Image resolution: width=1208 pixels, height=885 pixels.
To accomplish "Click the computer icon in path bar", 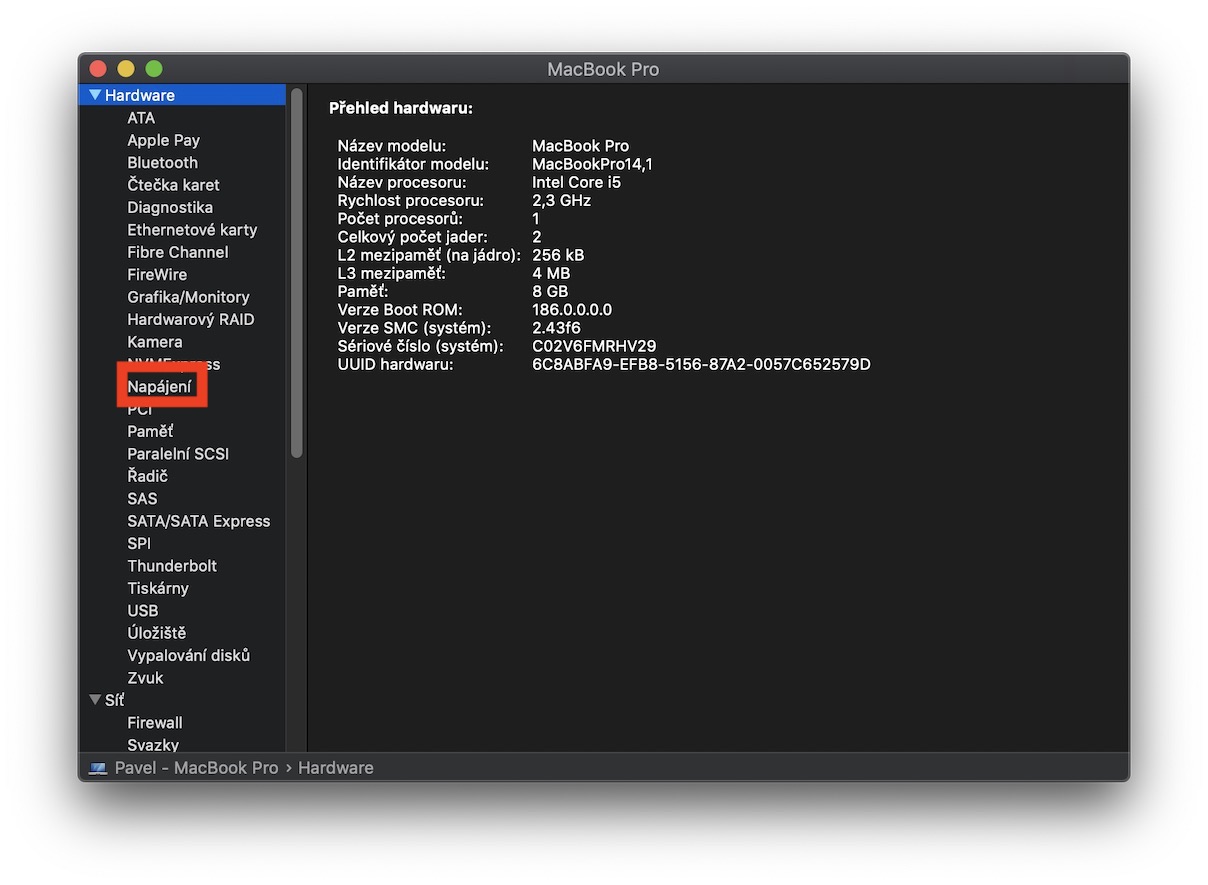I will [97, 768].
